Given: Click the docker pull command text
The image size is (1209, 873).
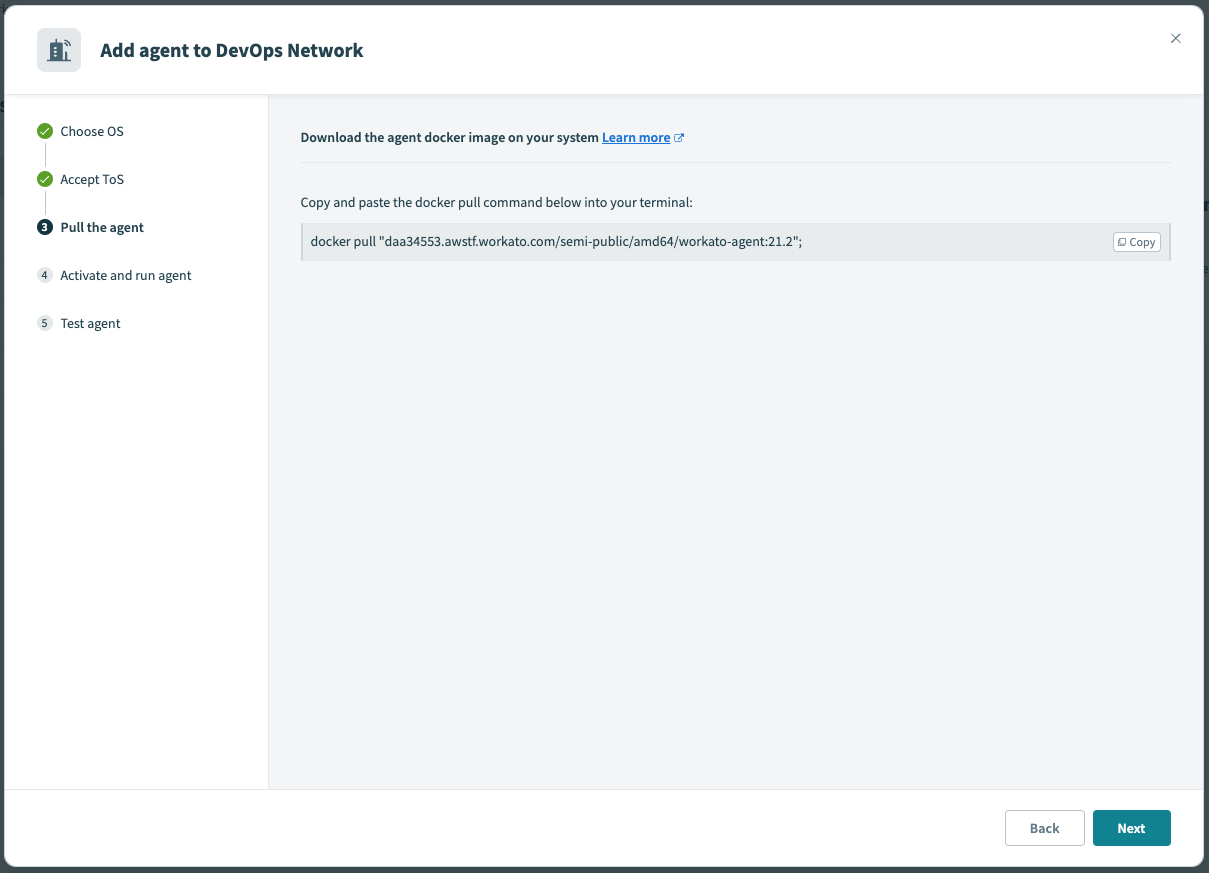Looking at the screenshot, I should [556, 242].
